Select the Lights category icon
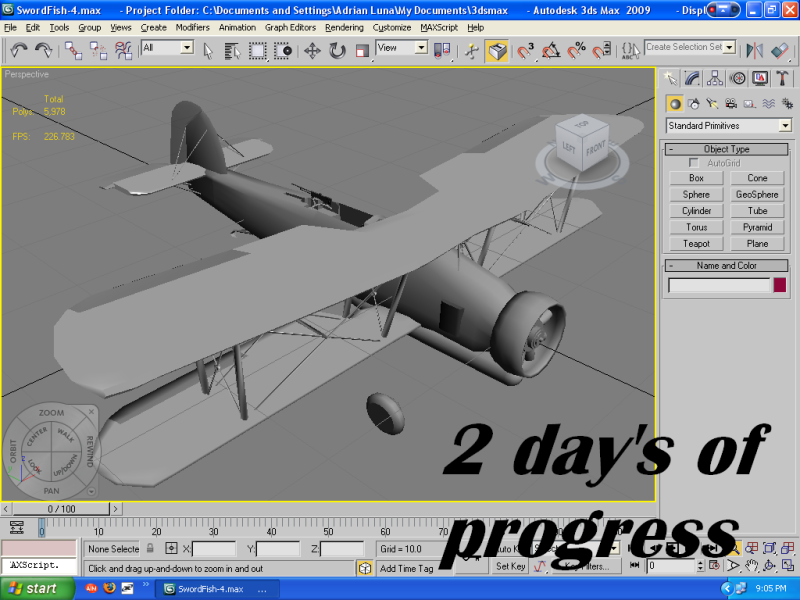This screenshot has height=600, width=800. pos(712,103)
